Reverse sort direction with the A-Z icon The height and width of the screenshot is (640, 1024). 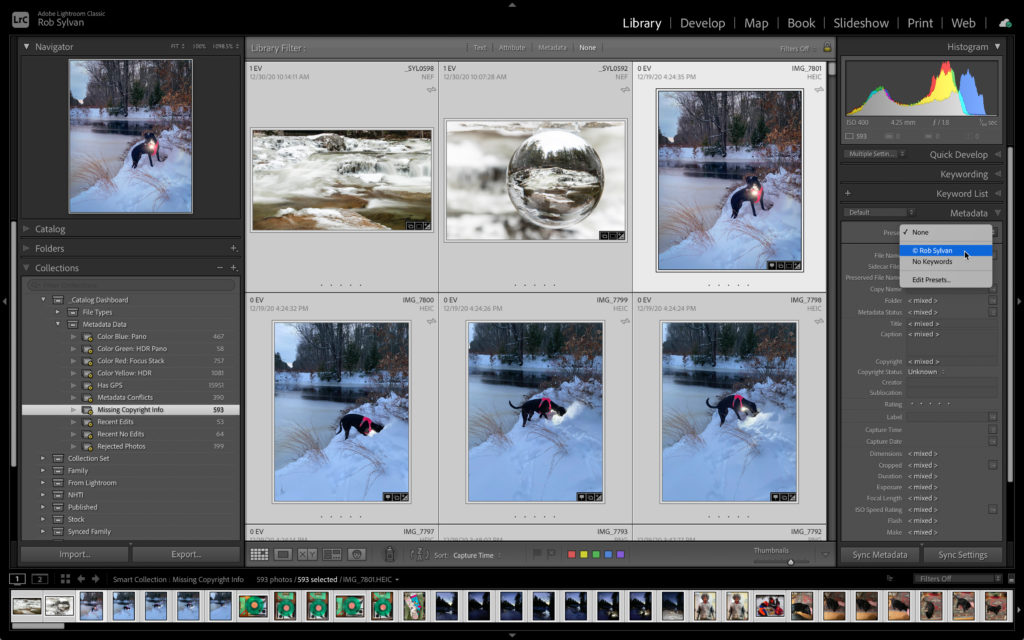(419, 554)
